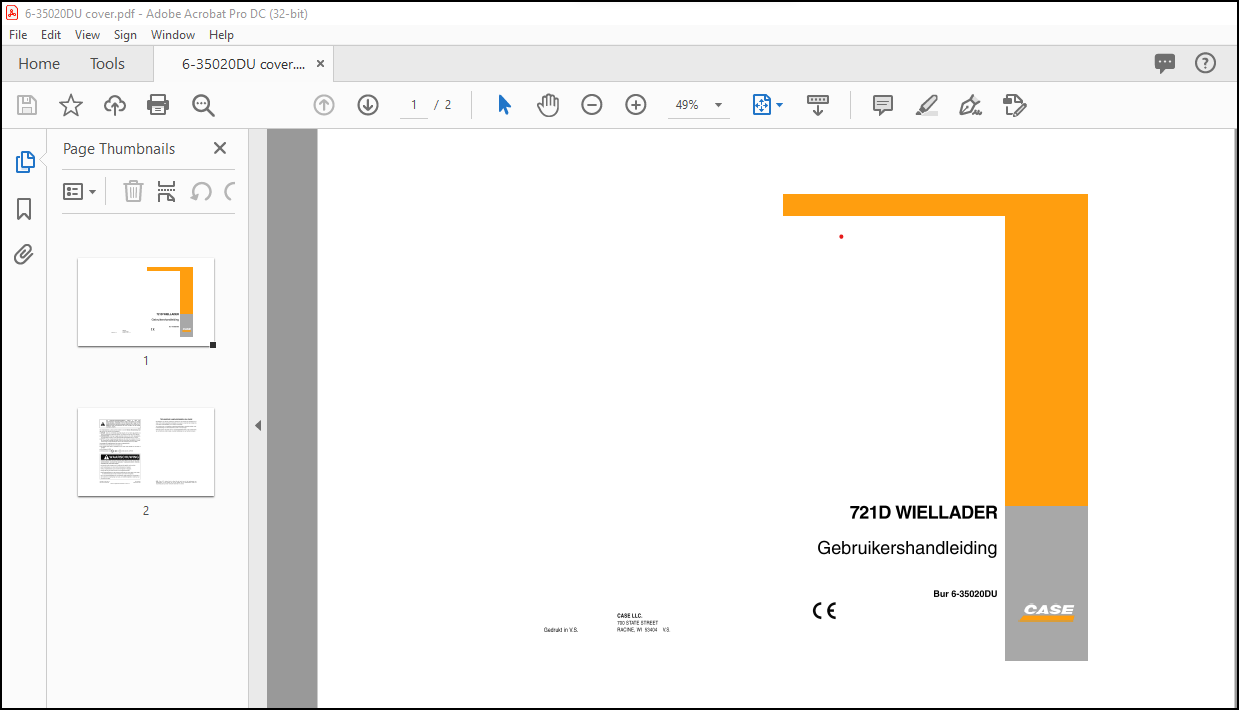Close the 6-35020DU cover document tab
This screenshot has height=710, width=1239.
coord(320,63)
